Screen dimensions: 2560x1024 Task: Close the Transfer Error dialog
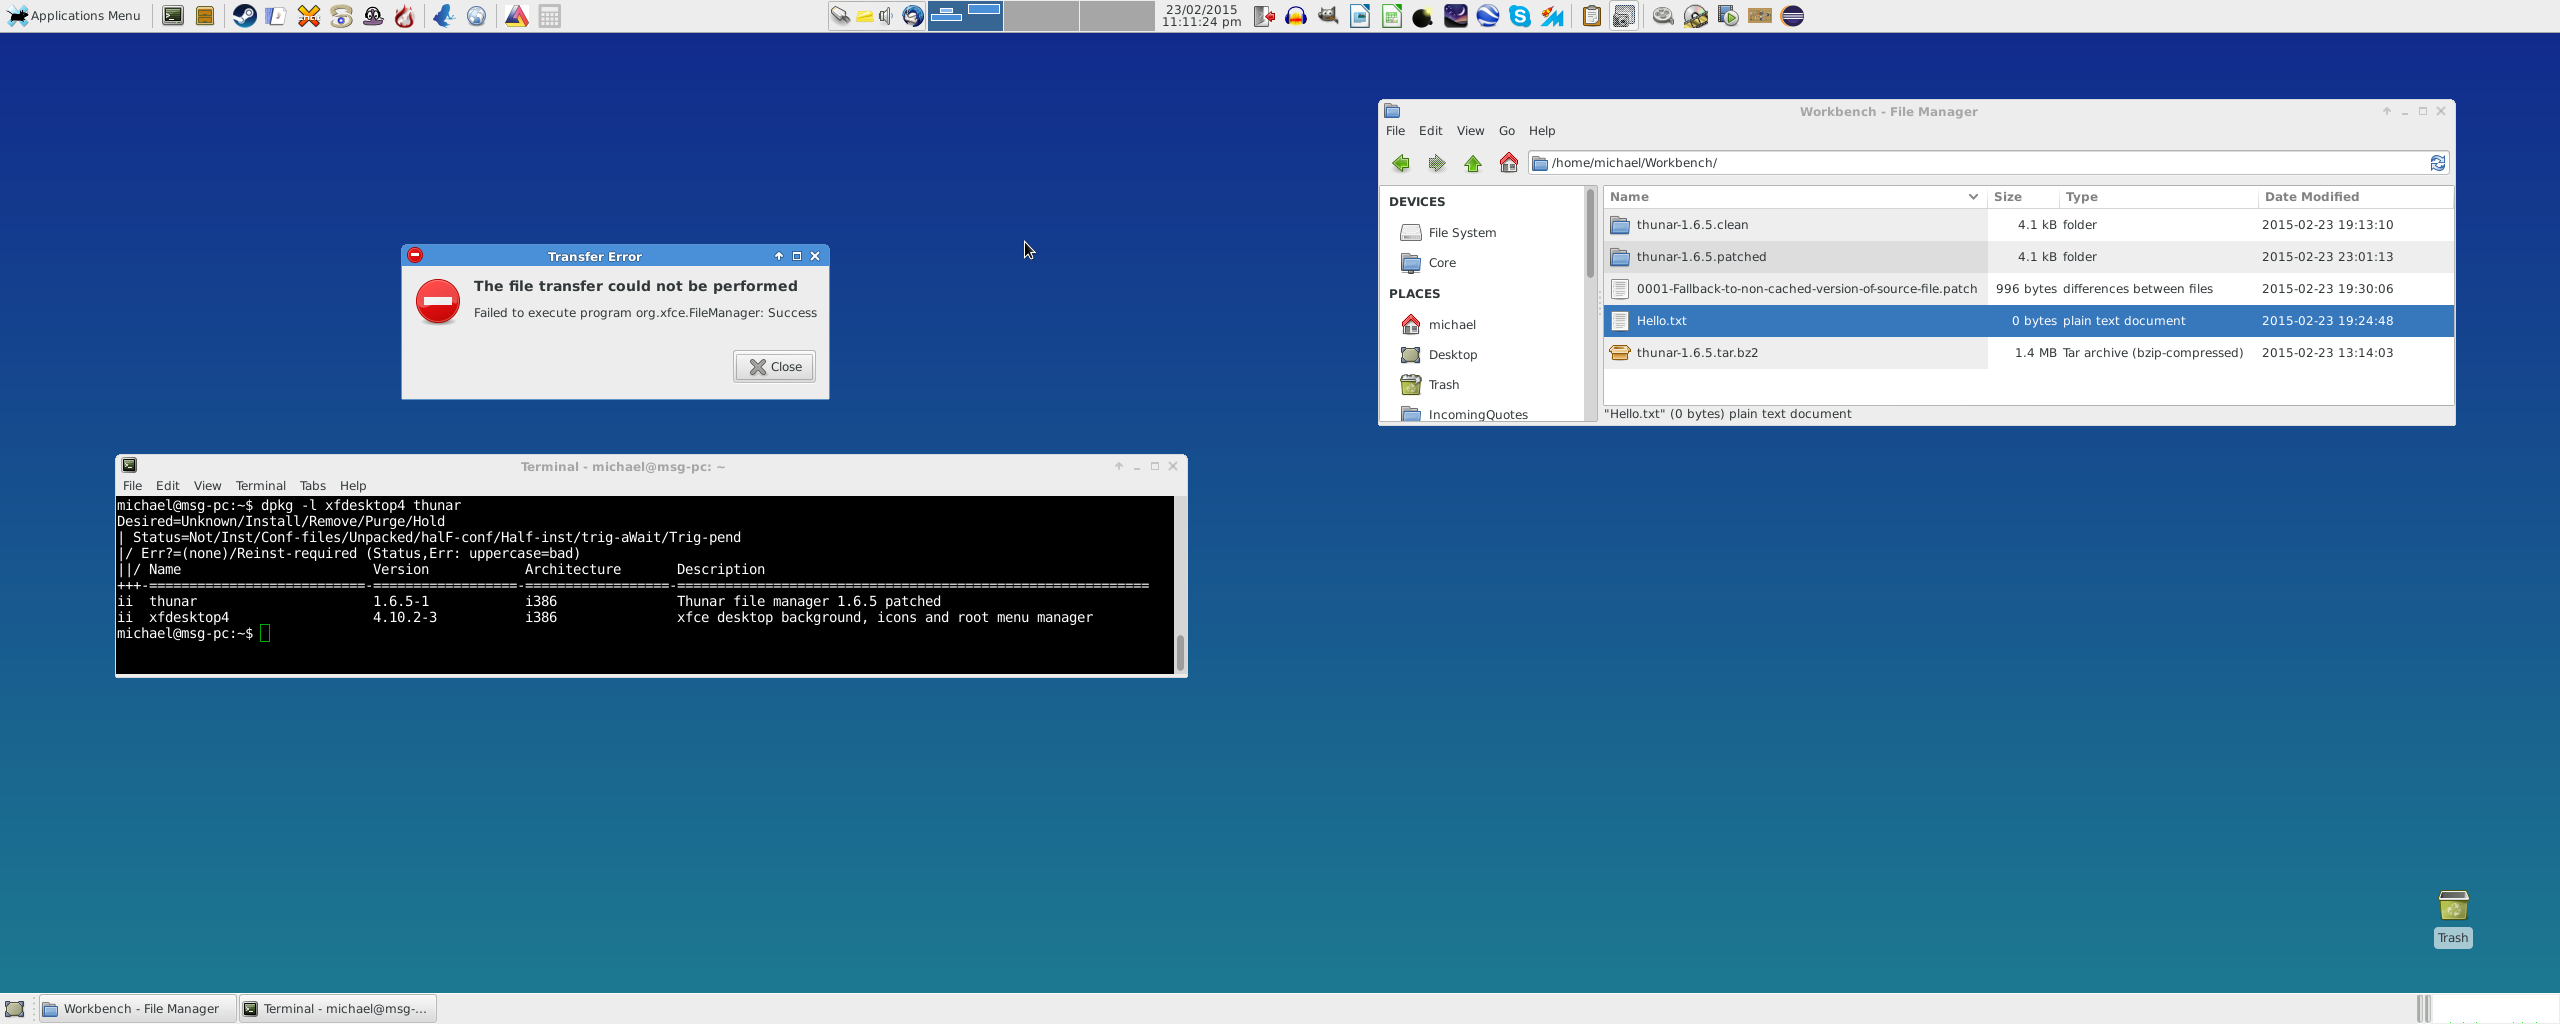click(775, 367)
